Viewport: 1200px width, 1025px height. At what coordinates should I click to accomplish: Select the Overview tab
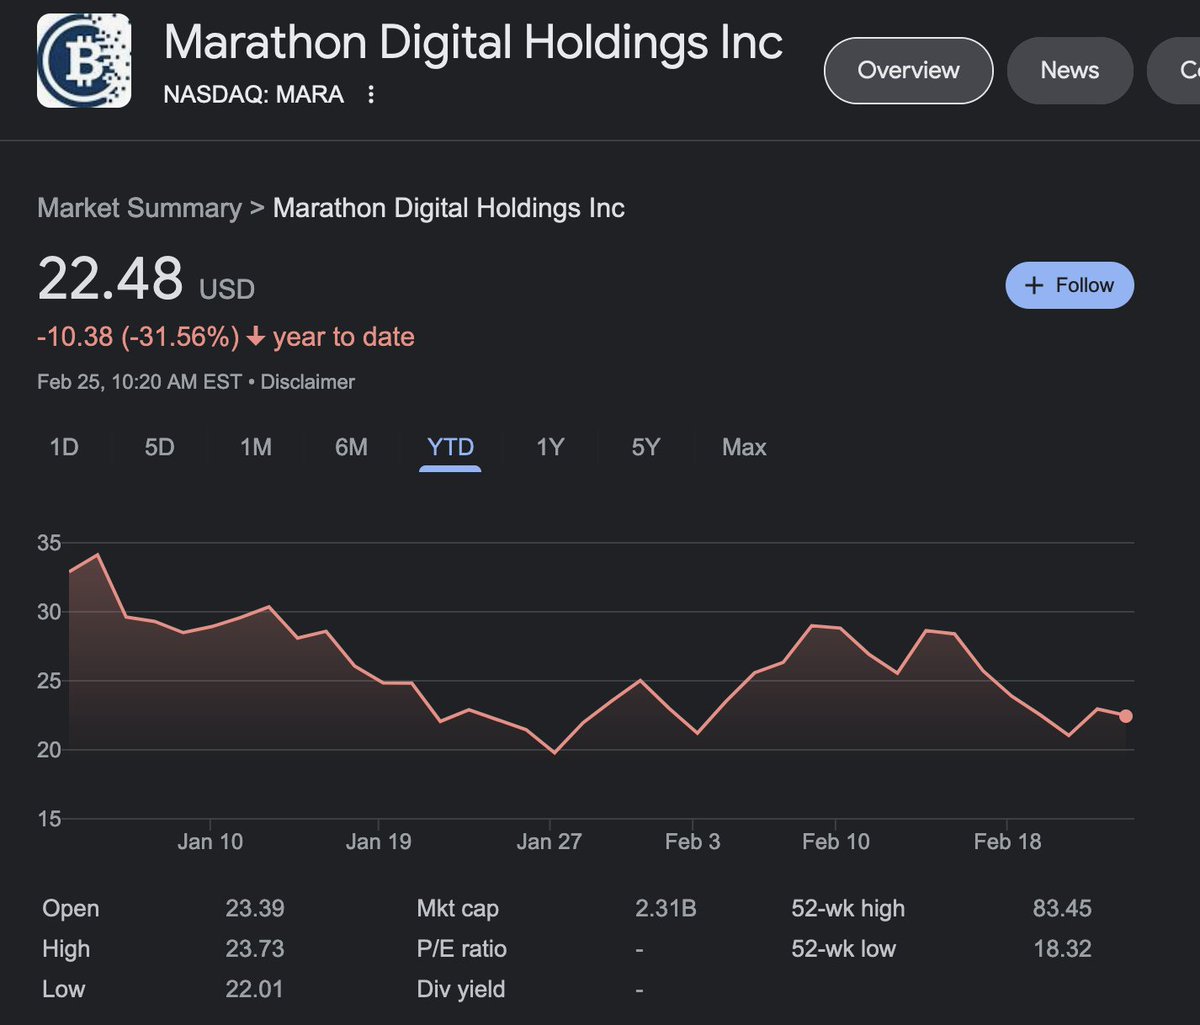click(x=908, y=70)
